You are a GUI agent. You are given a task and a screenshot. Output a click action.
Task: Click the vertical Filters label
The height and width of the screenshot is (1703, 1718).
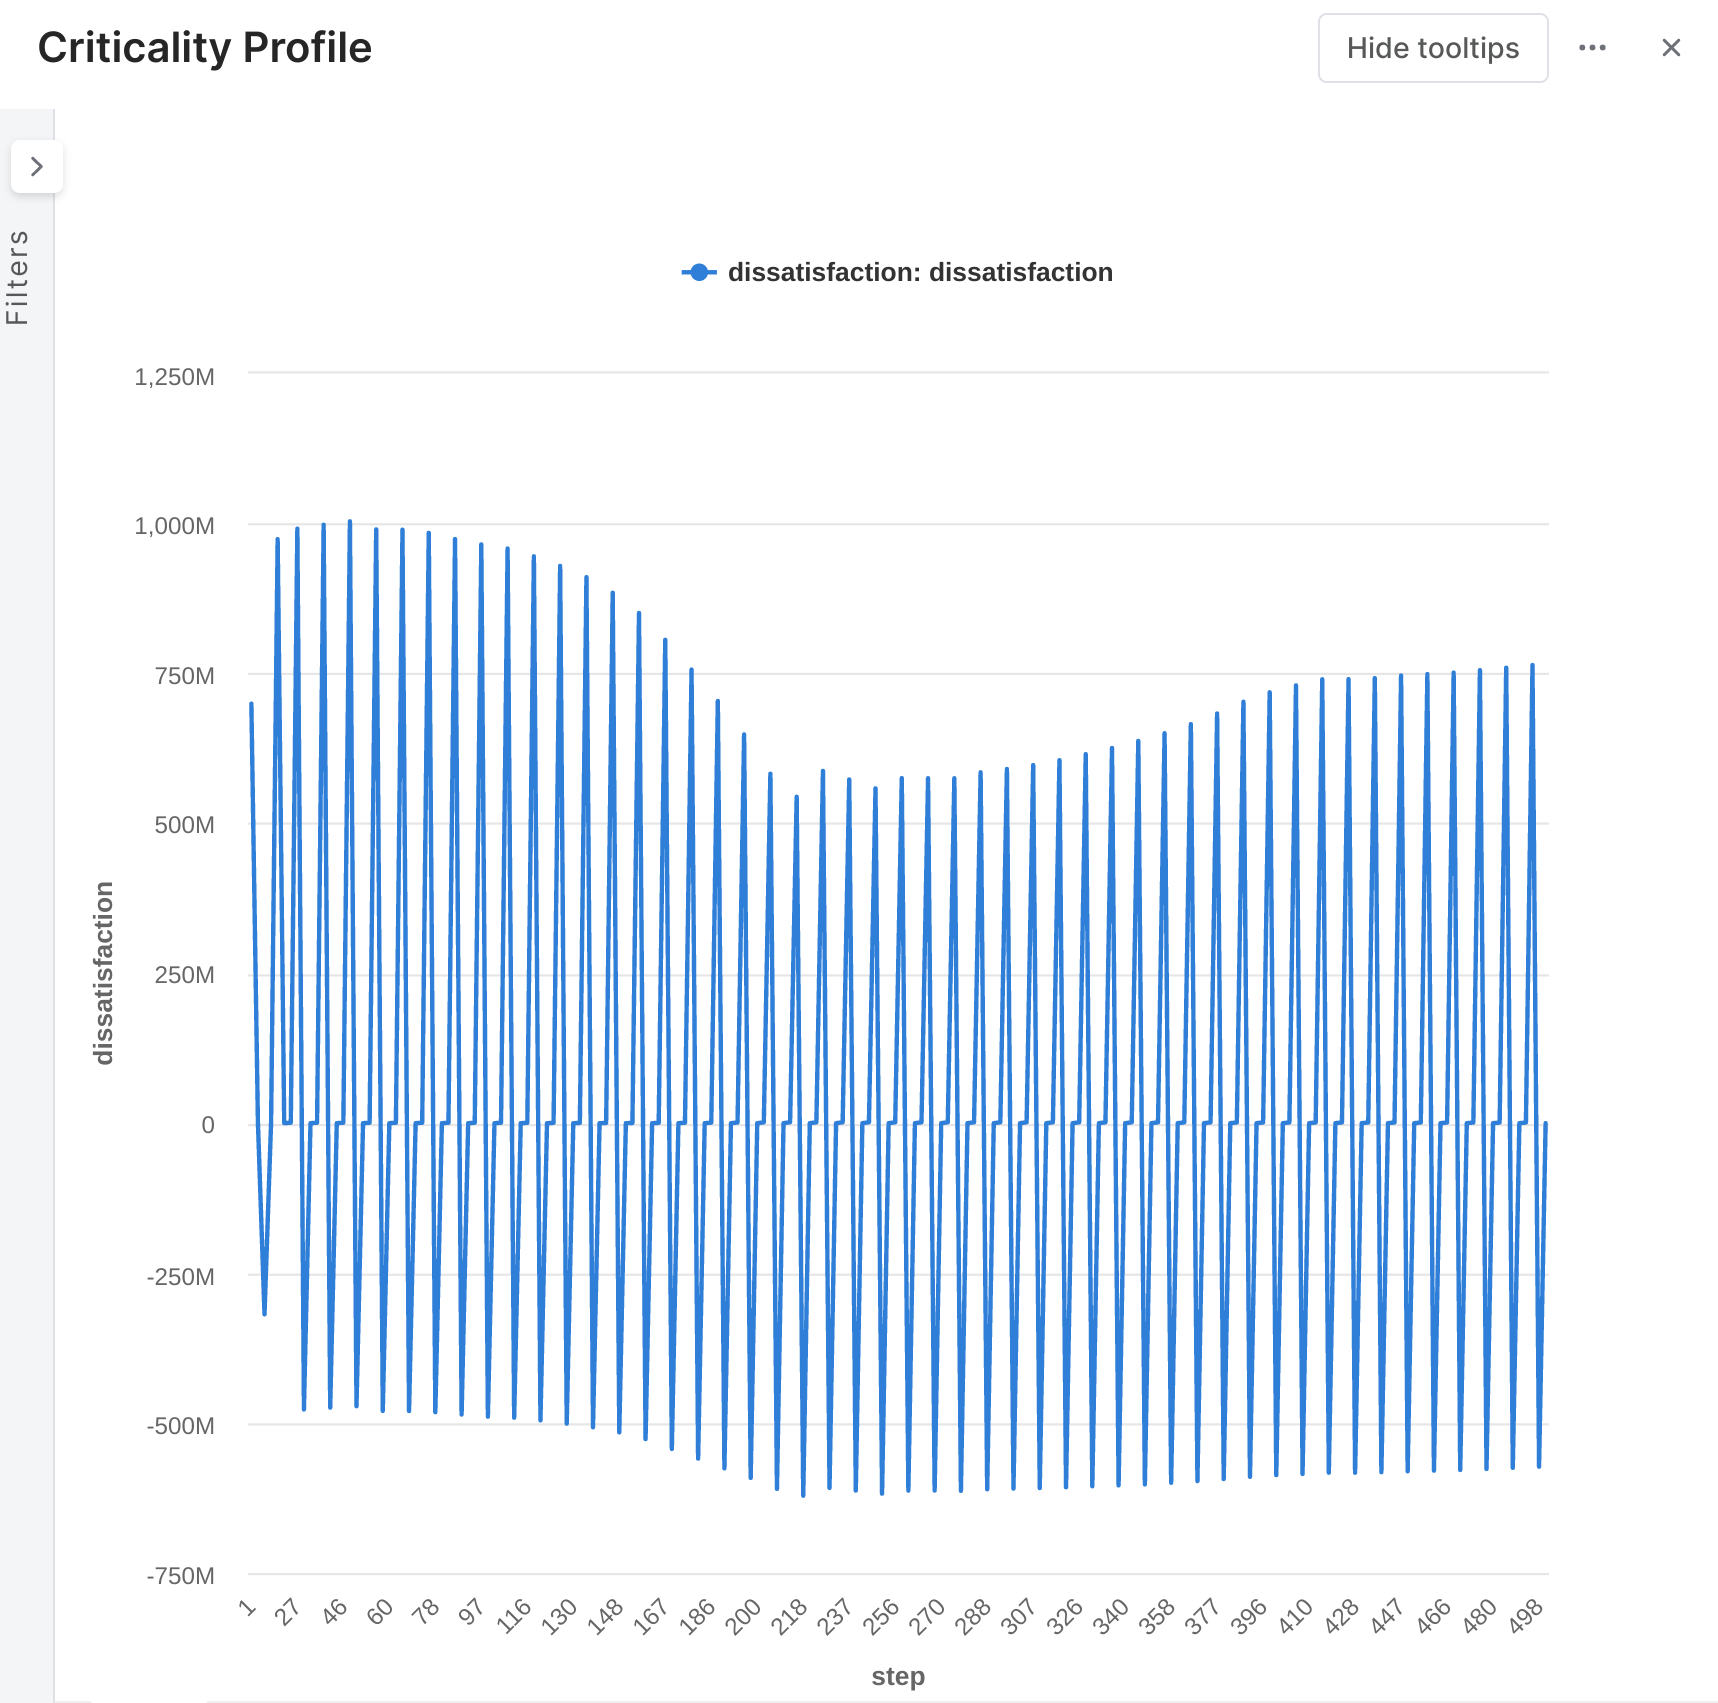[18, 277]
